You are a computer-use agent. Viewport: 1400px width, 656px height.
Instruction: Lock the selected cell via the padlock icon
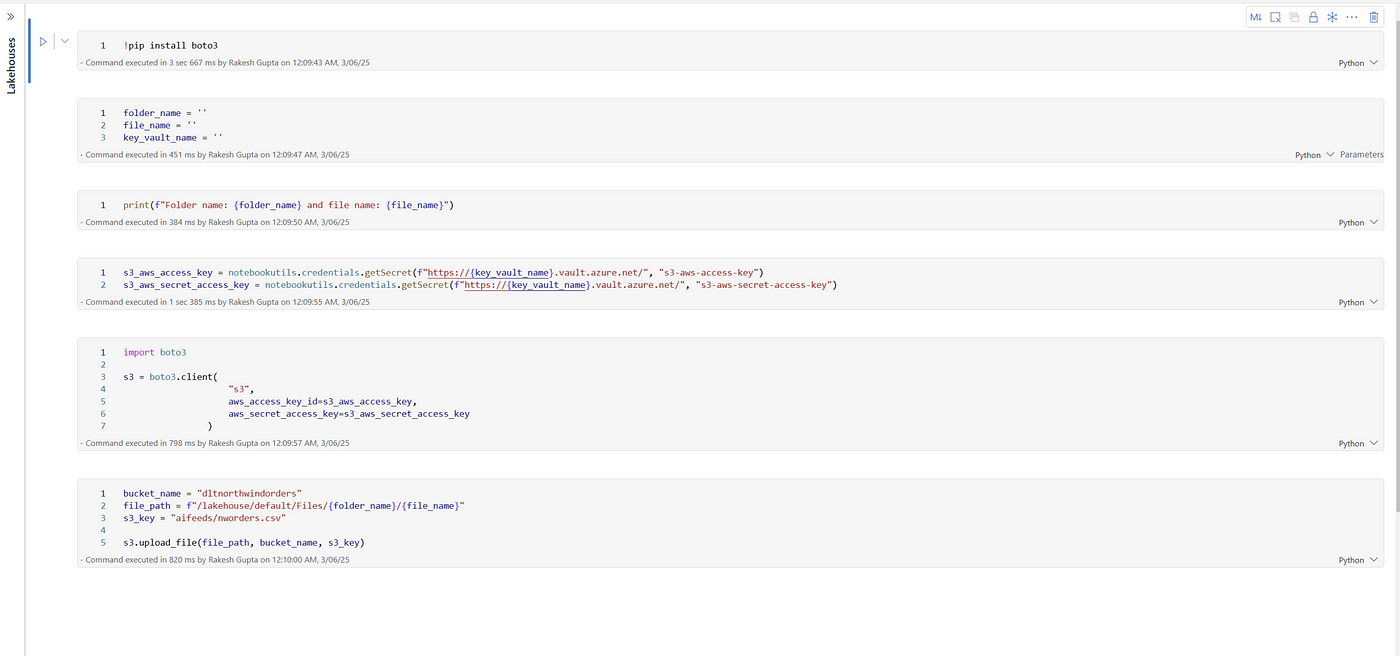(x=1312, y=16)
